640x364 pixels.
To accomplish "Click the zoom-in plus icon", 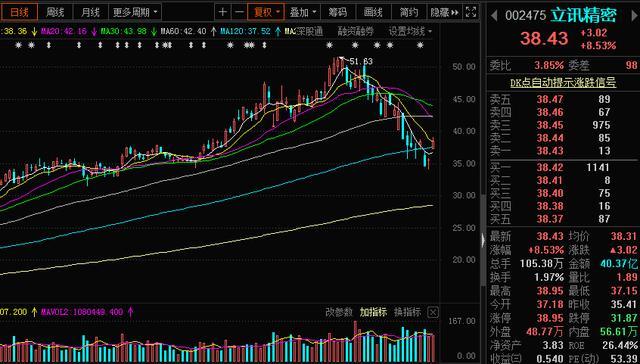I will tap(222, 12).
